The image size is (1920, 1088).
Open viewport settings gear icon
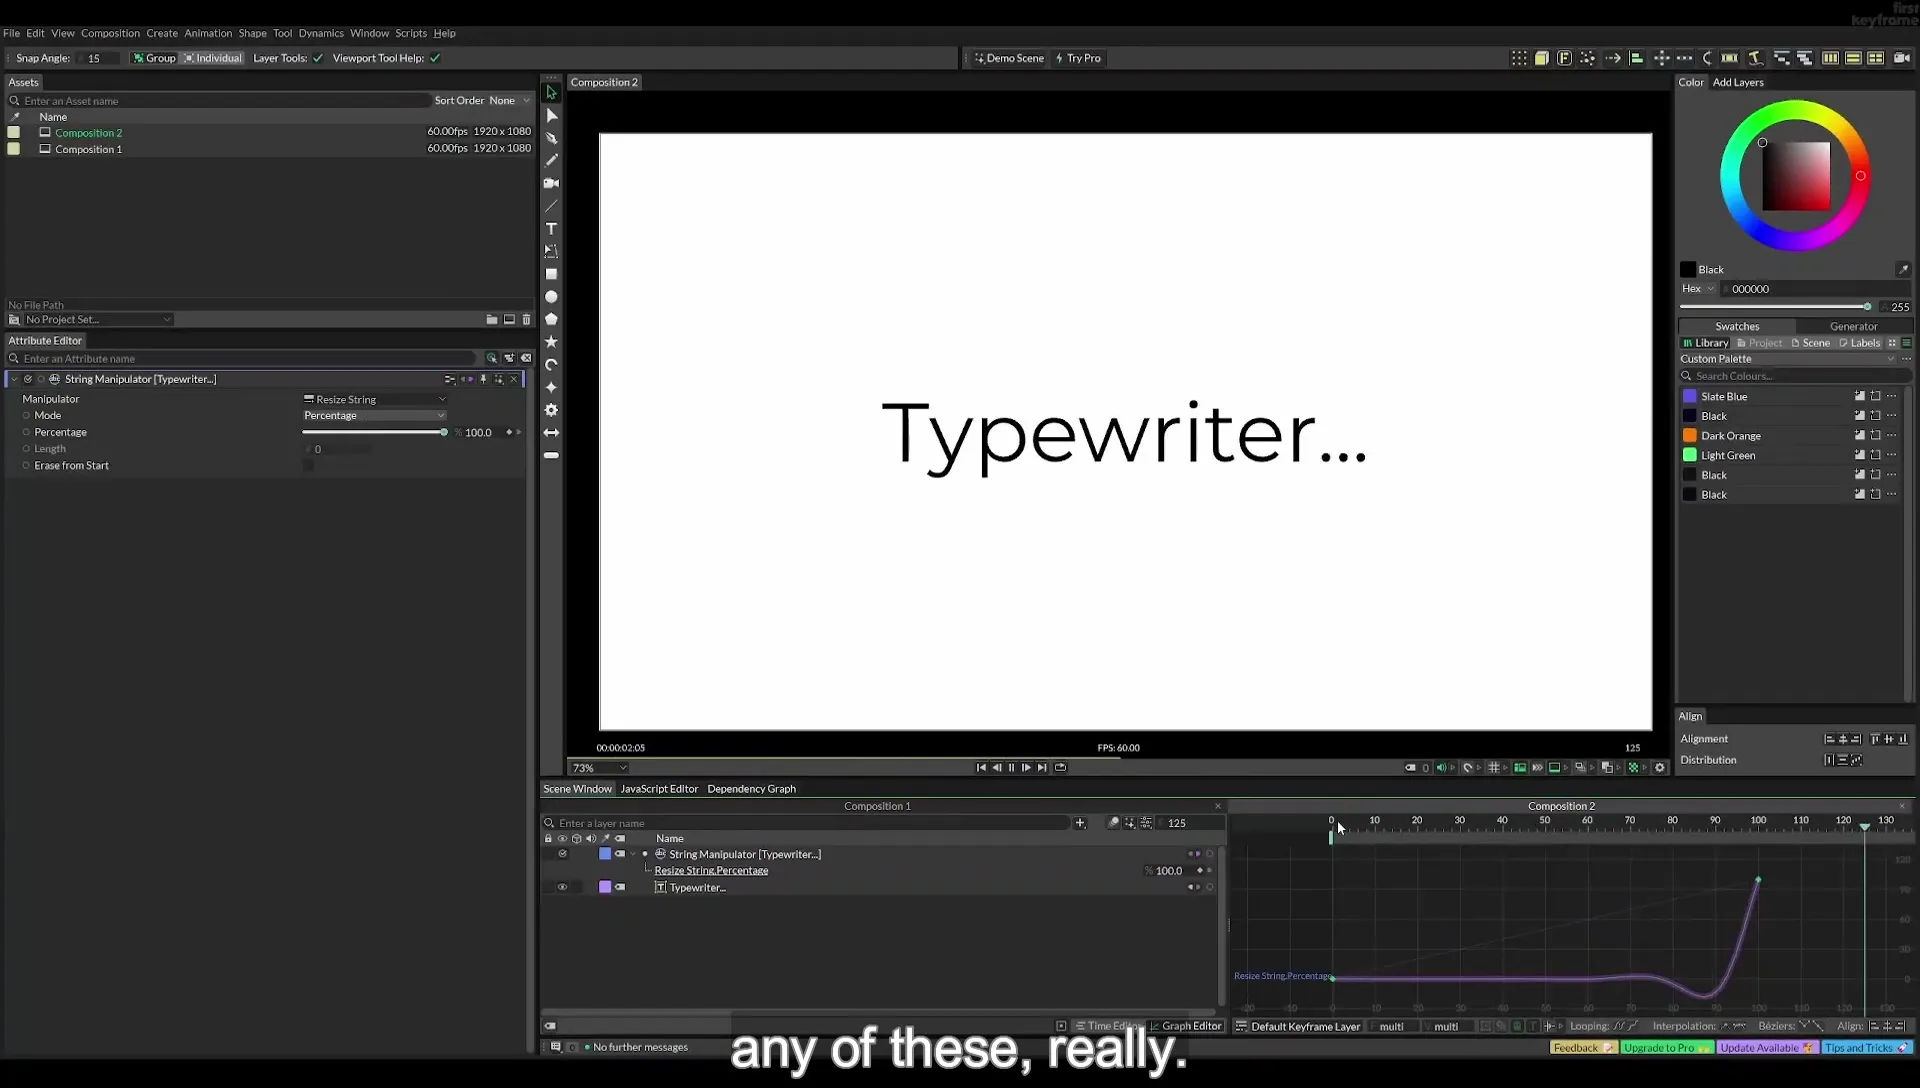click(1660, 768)
